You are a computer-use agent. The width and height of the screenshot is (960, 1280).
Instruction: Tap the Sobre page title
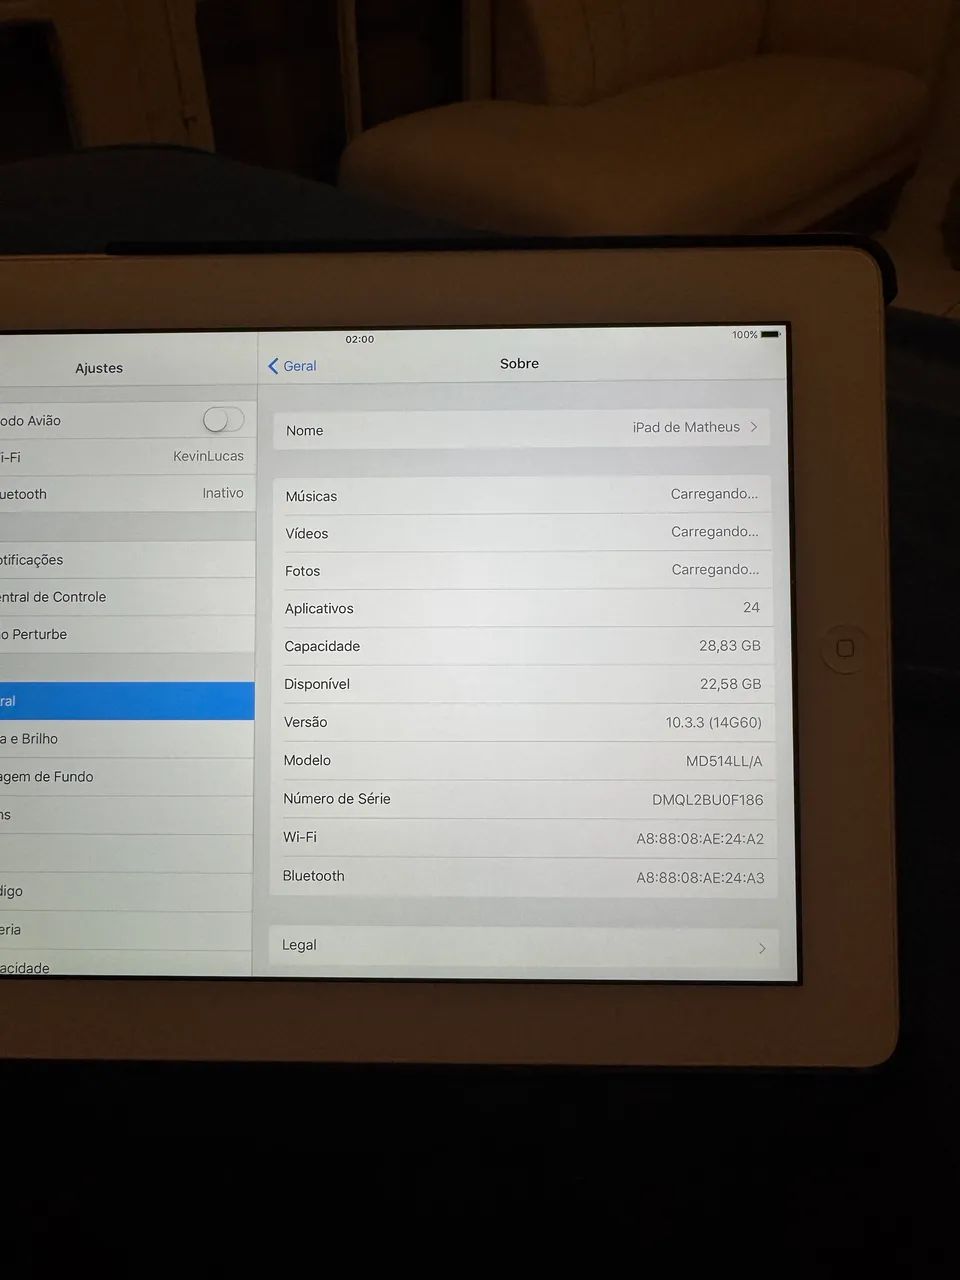click(x=519, y=363)
